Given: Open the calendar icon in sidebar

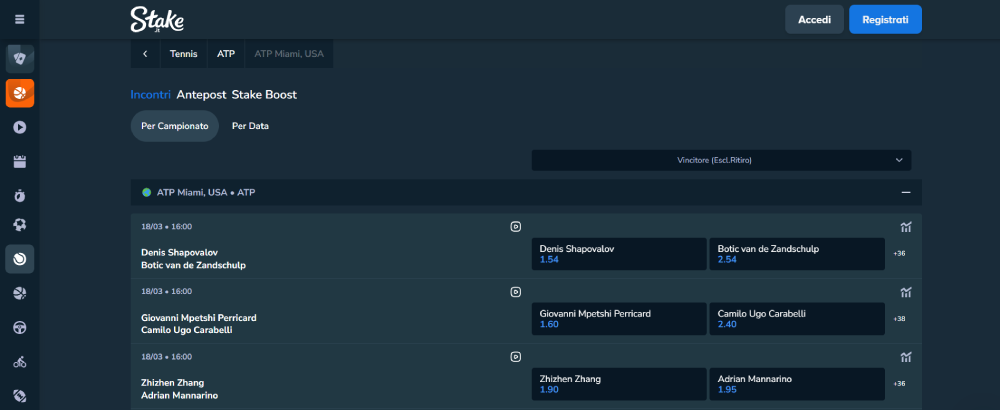Looking at the screenshot, I should click(20, 162).
